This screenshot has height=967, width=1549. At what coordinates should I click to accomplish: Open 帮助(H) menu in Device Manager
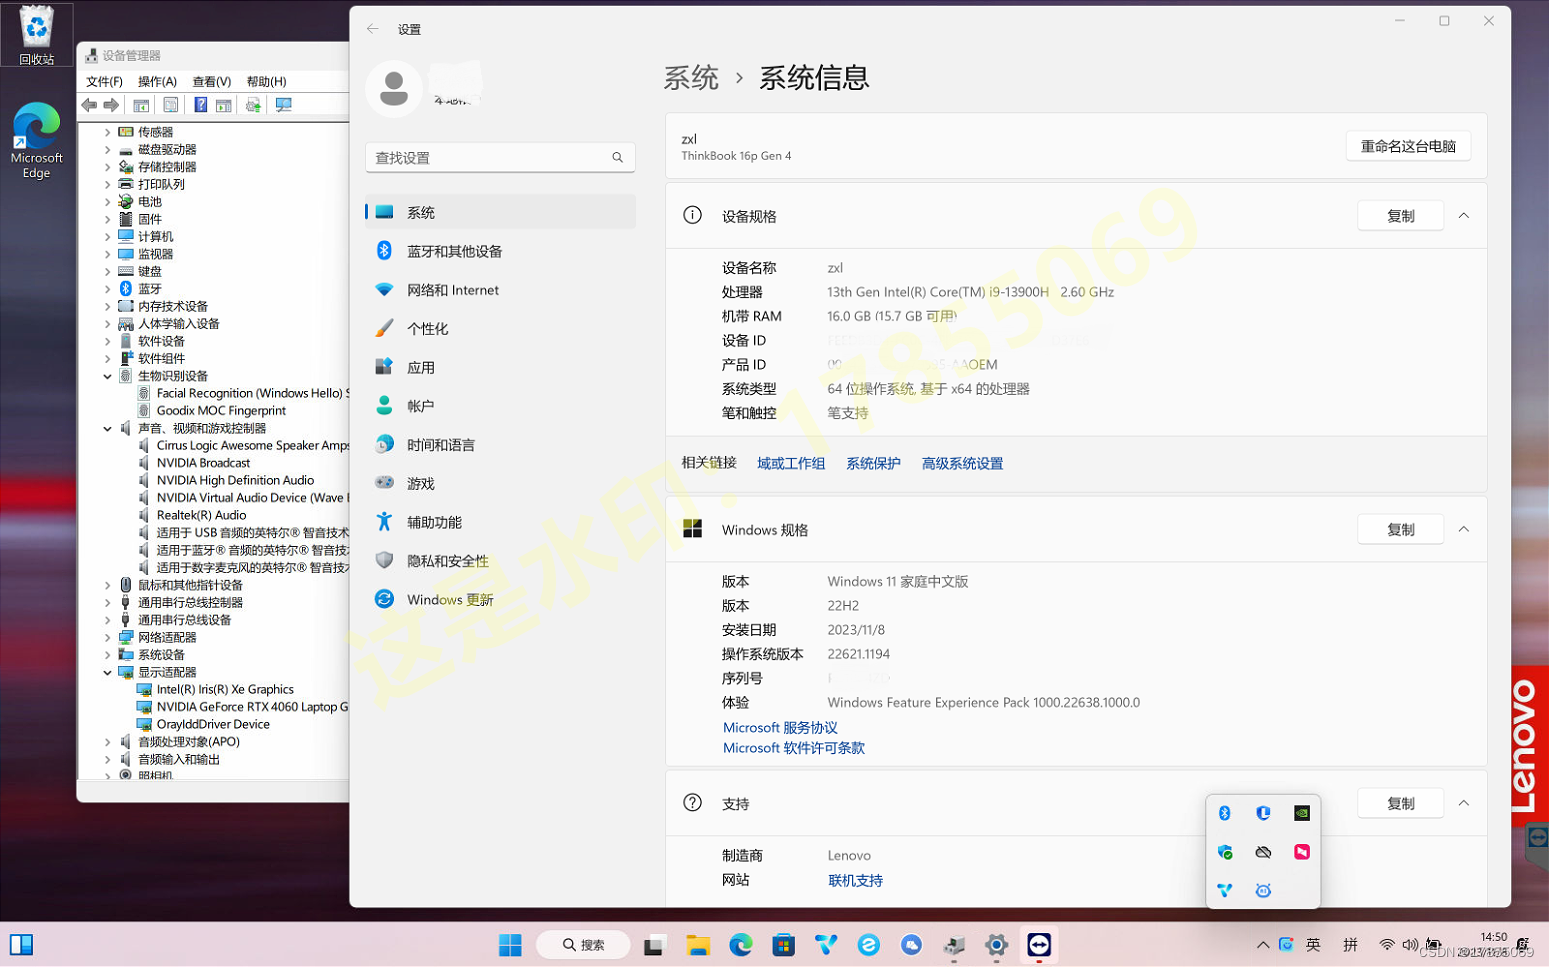[x=266, y=82]
